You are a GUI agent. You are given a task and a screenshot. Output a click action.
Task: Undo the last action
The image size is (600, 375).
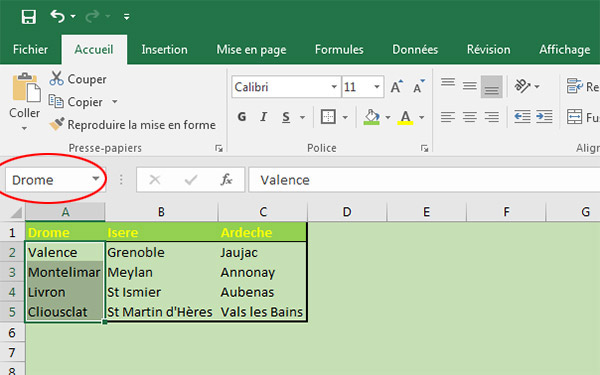[57, 16]
